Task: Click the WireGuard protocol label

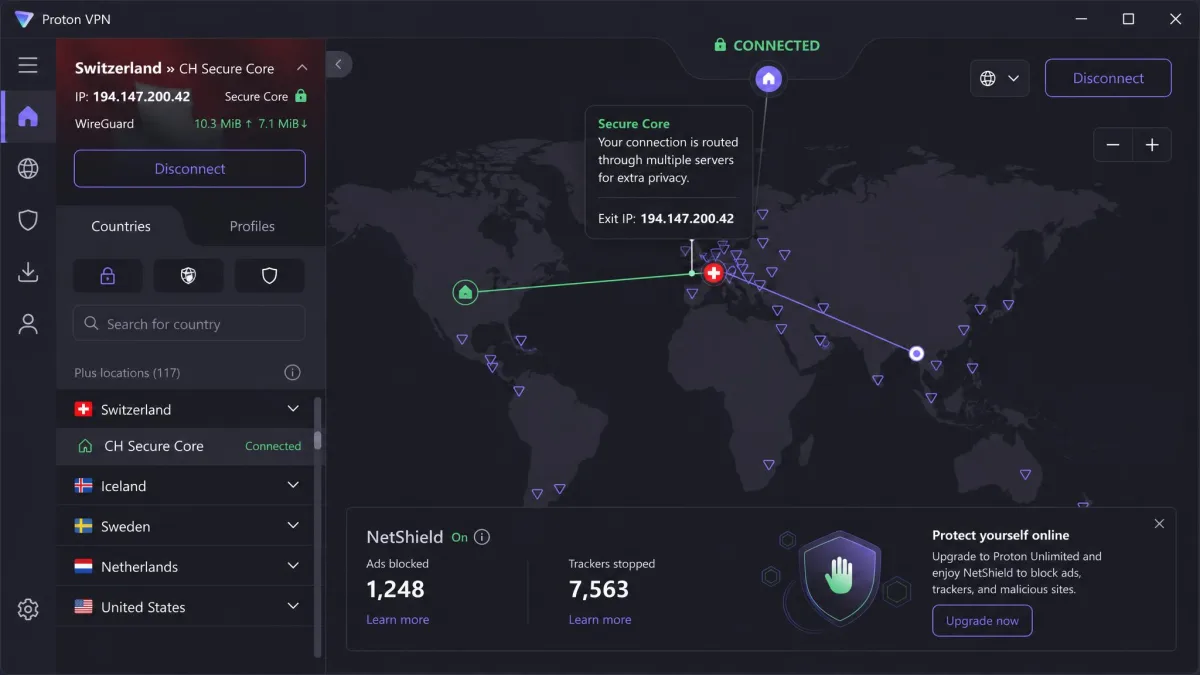Action: (105, 124)
